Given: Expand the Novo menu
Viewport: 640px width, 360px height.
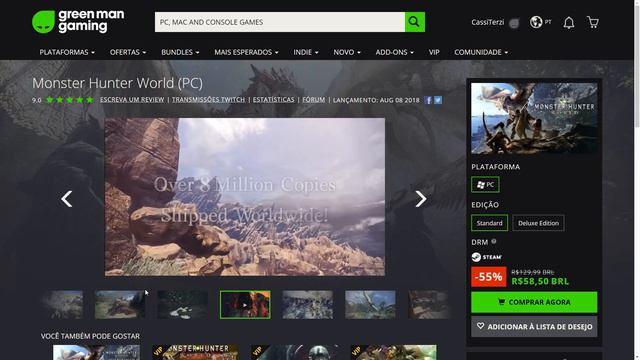Looking at the screenshot, I should [x=347, y=52].
